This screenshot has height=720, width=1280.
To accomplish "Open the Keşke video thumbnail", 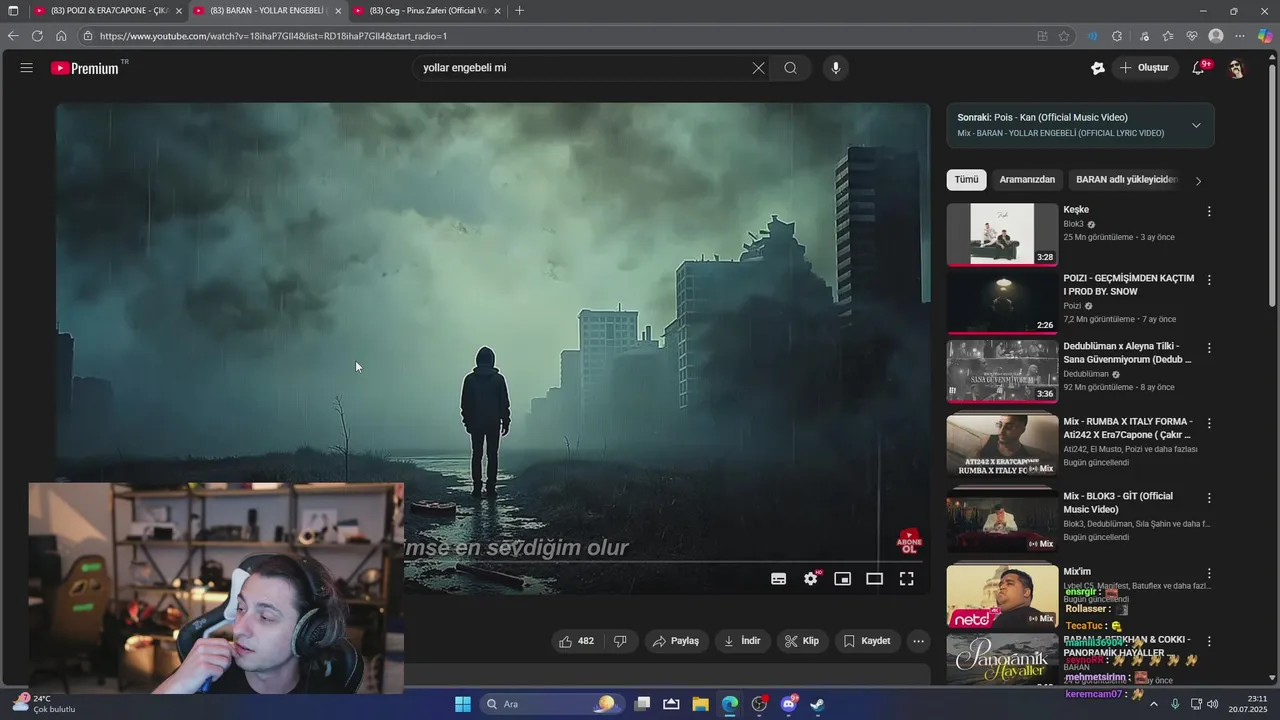I will [1002, 234].
